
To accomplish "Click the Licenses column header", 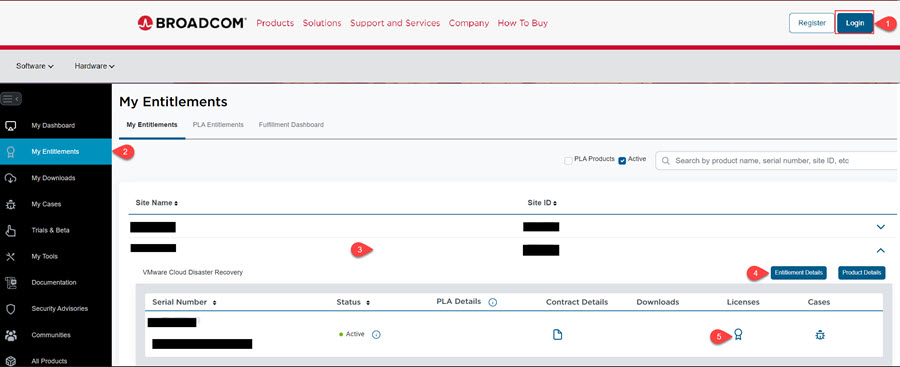I will [743, 302].
